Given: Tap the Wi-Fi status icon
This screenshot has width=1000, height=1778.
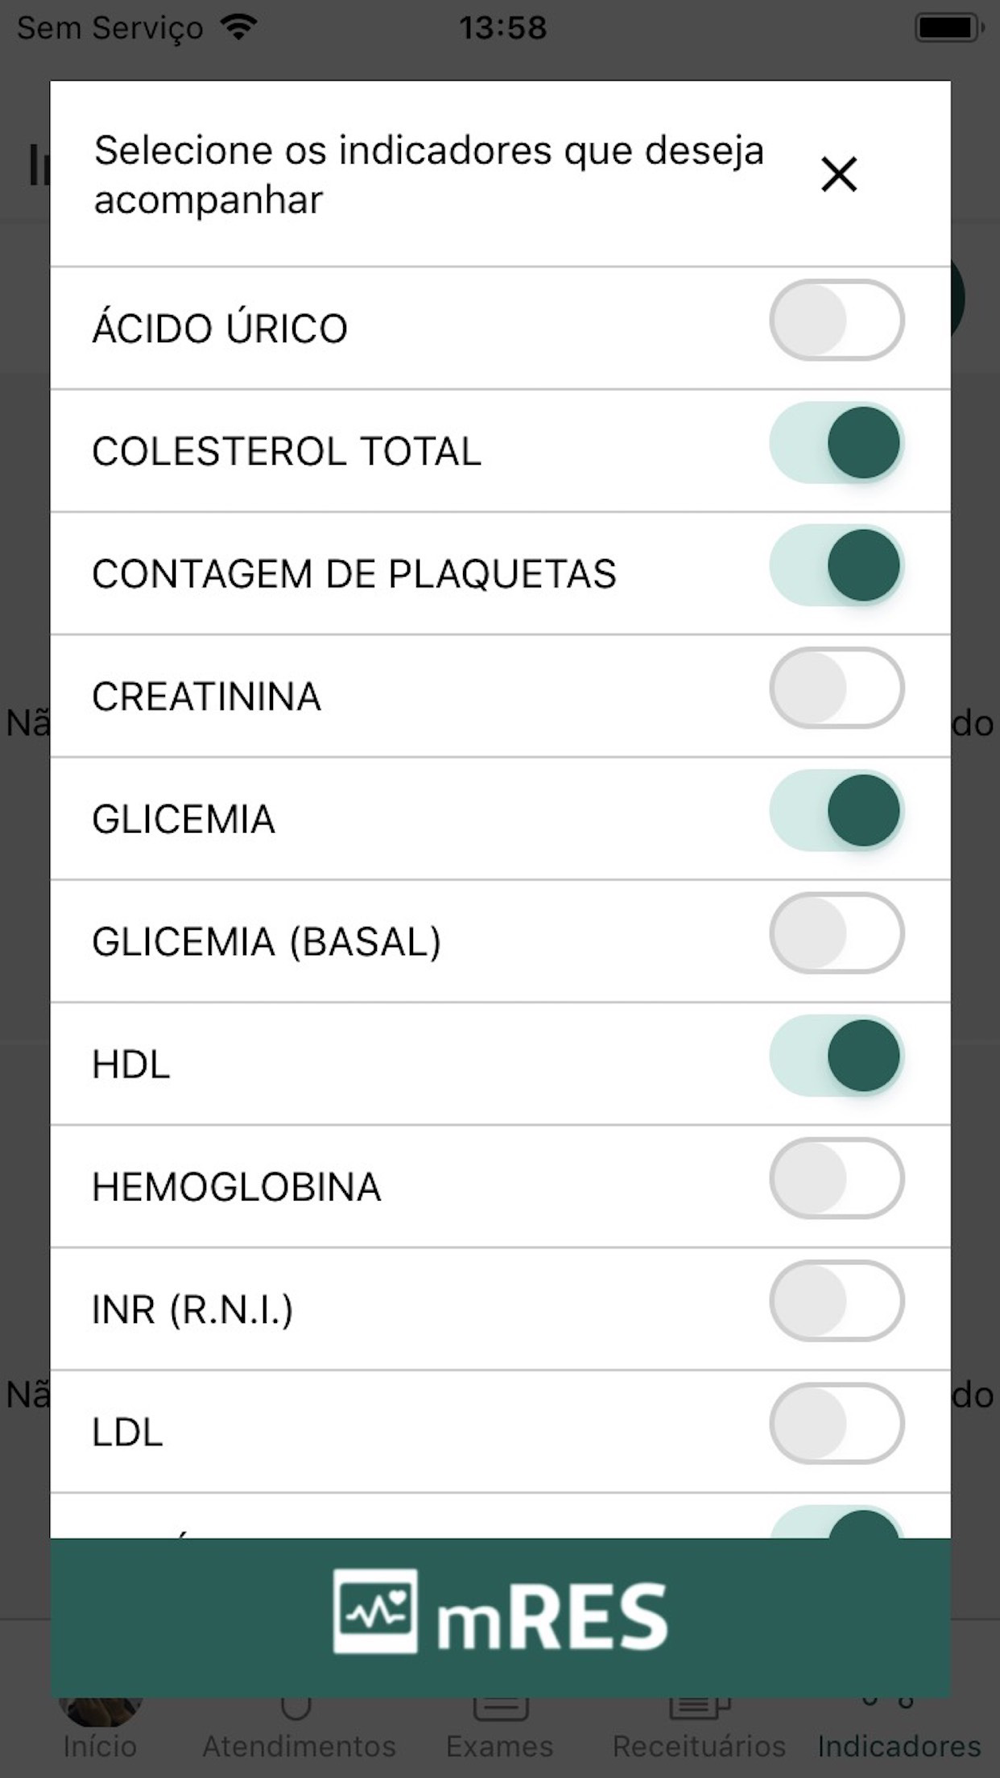Looking at the screenshot, I should tap(238, 27).
